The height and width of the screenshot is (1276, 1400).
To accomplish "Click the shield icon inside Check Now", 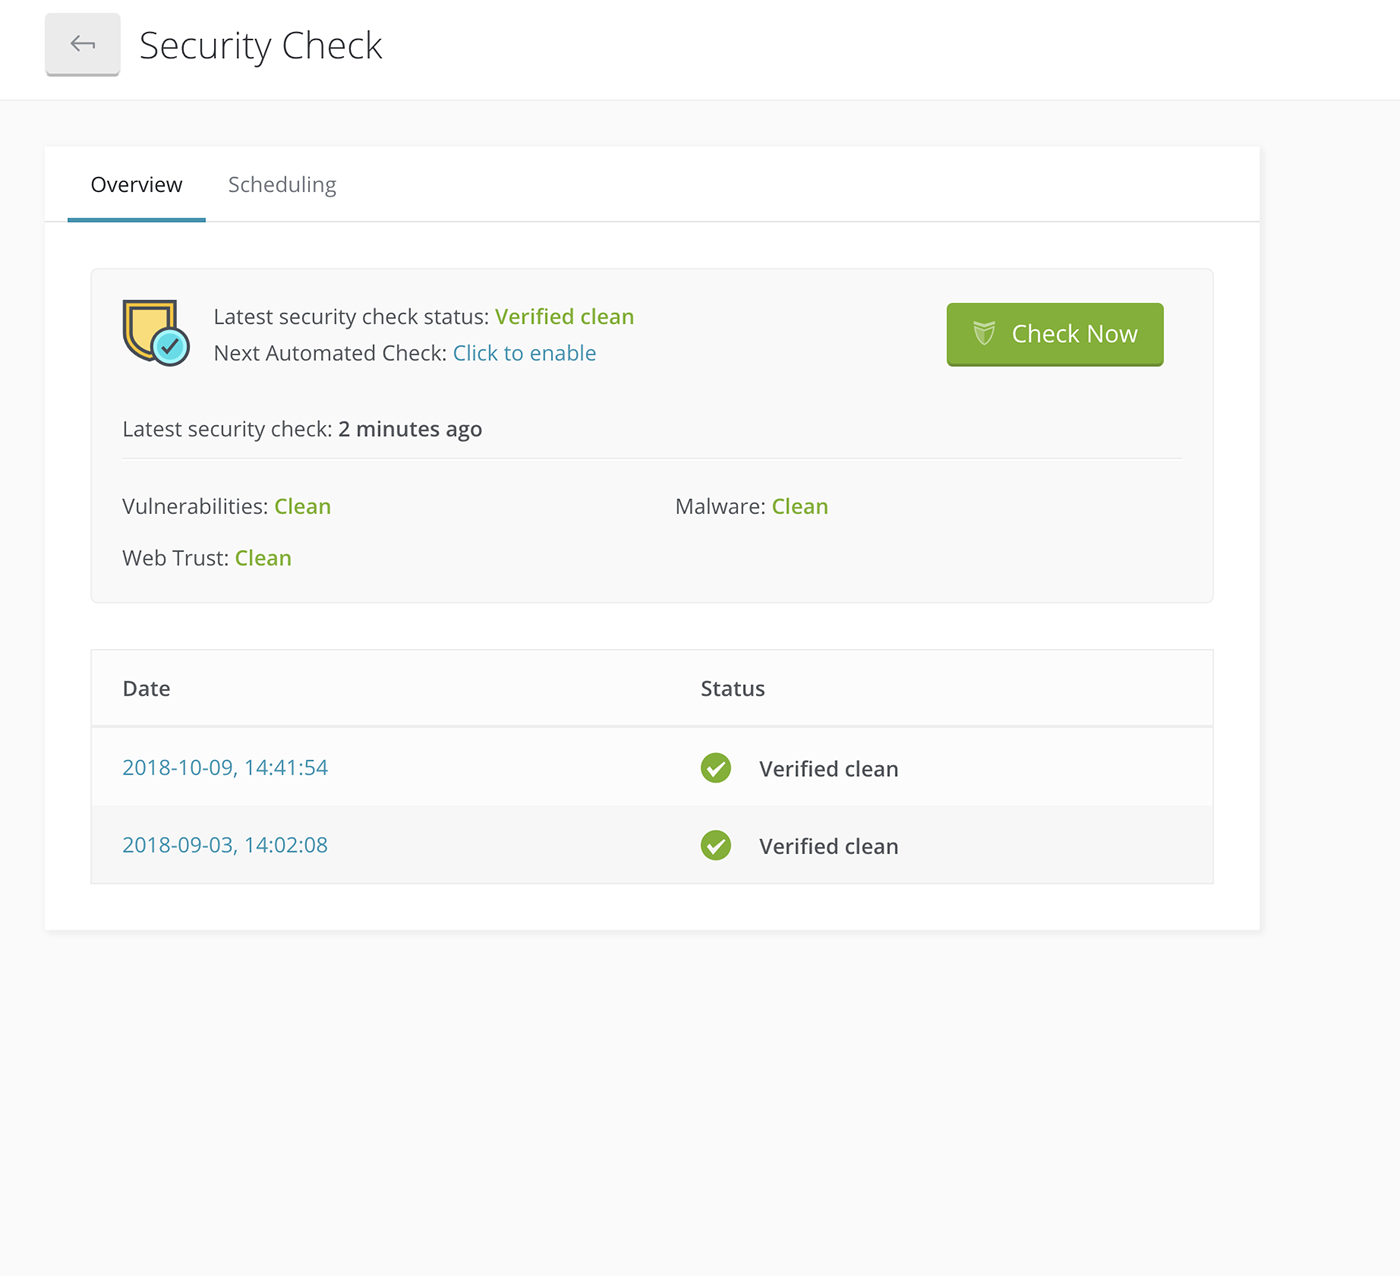I will pos(984,334).
